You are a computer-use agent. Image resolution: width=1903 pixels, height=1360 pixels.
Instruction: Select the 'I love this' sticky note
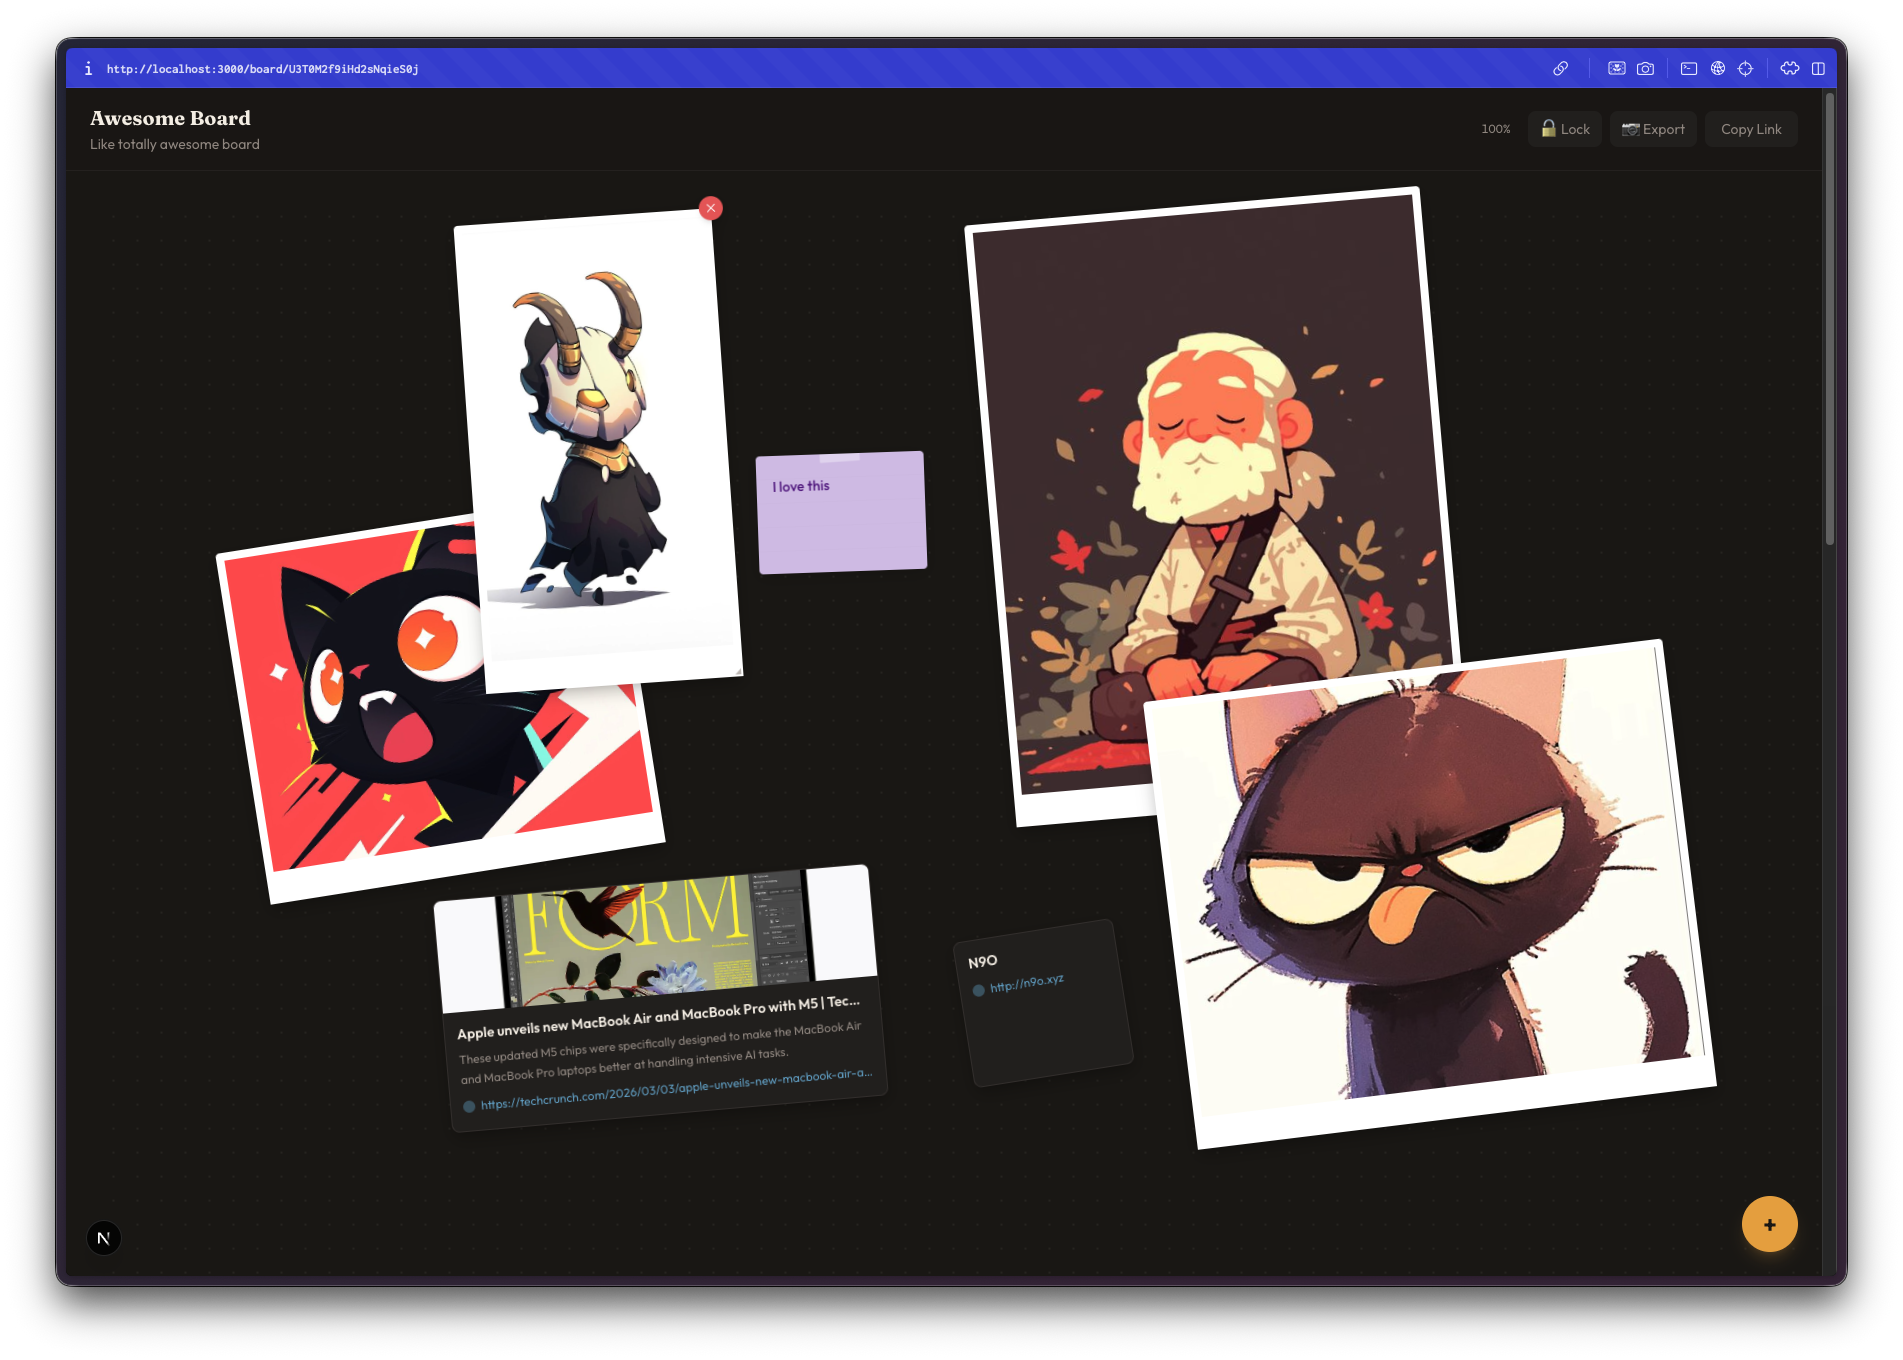click(x=842, y=510)
